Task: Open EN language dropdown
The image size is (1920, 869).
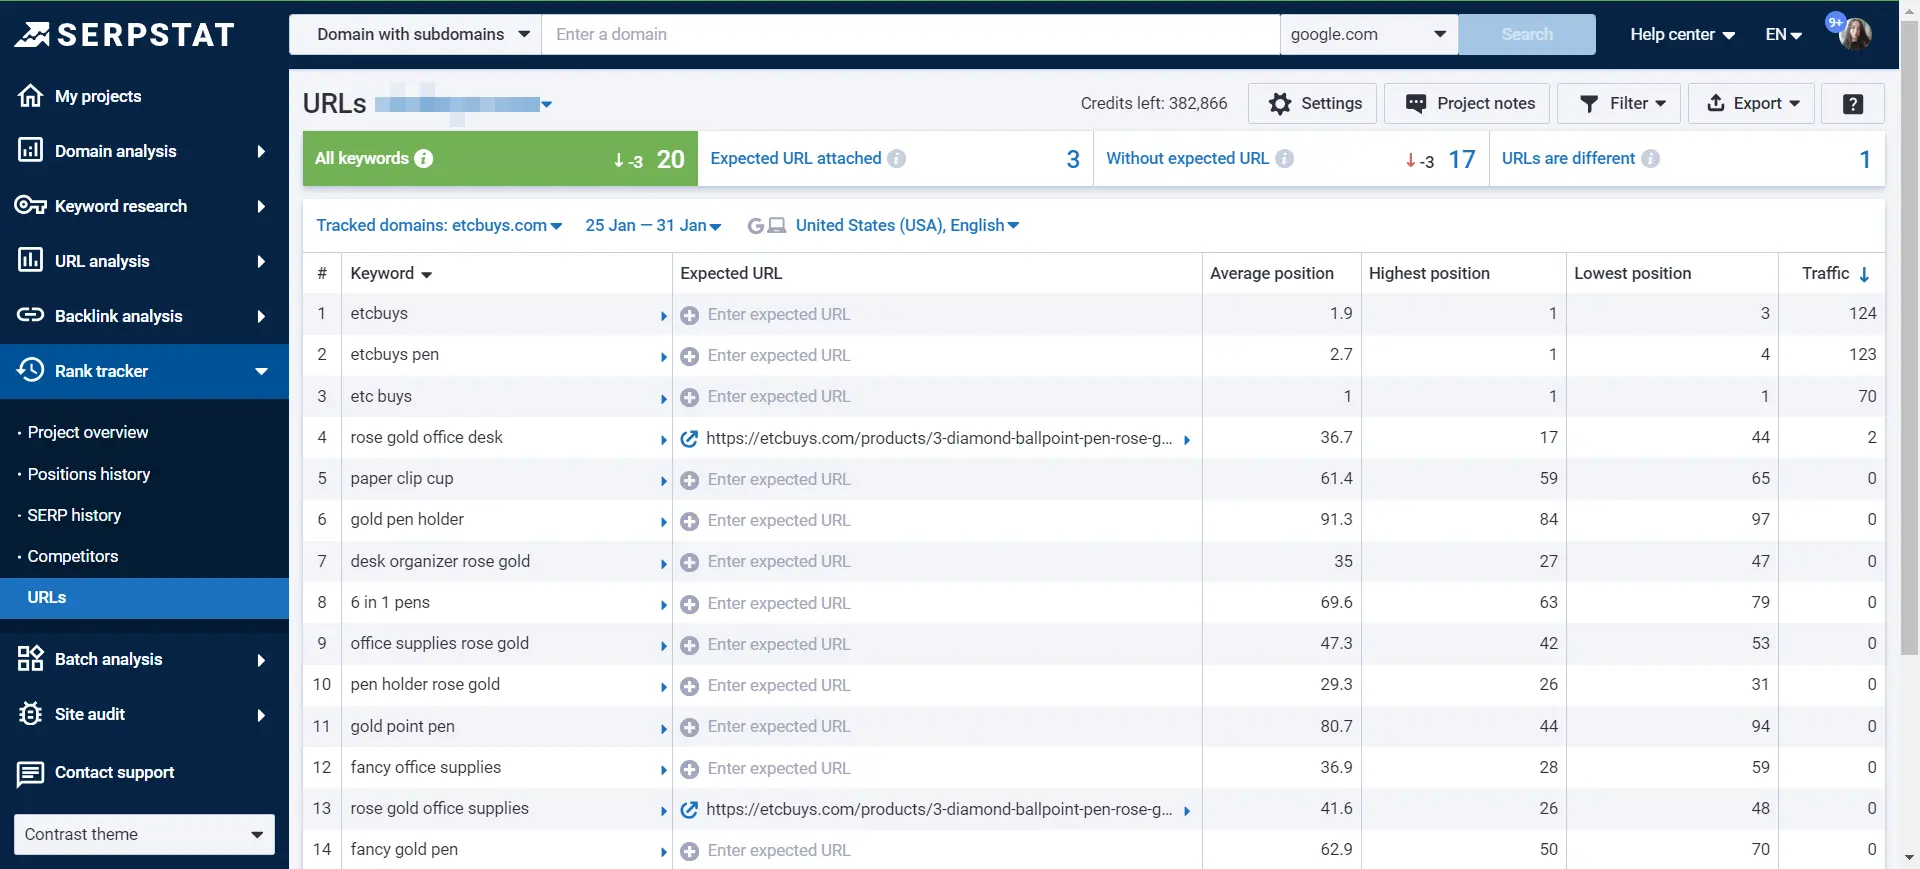Action: point(1783,34)
